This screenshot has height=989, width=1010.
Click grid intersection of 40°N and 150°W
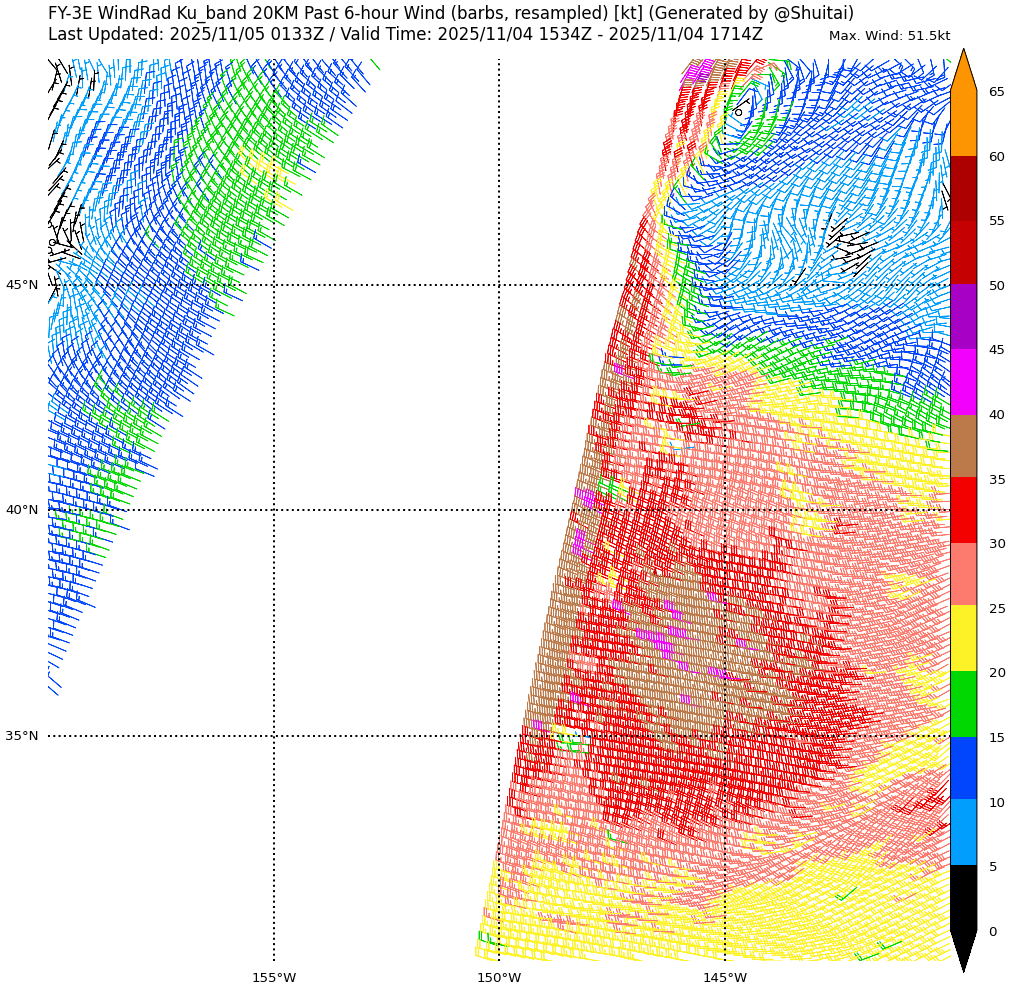pyautogui.click(x=499, y=510)
